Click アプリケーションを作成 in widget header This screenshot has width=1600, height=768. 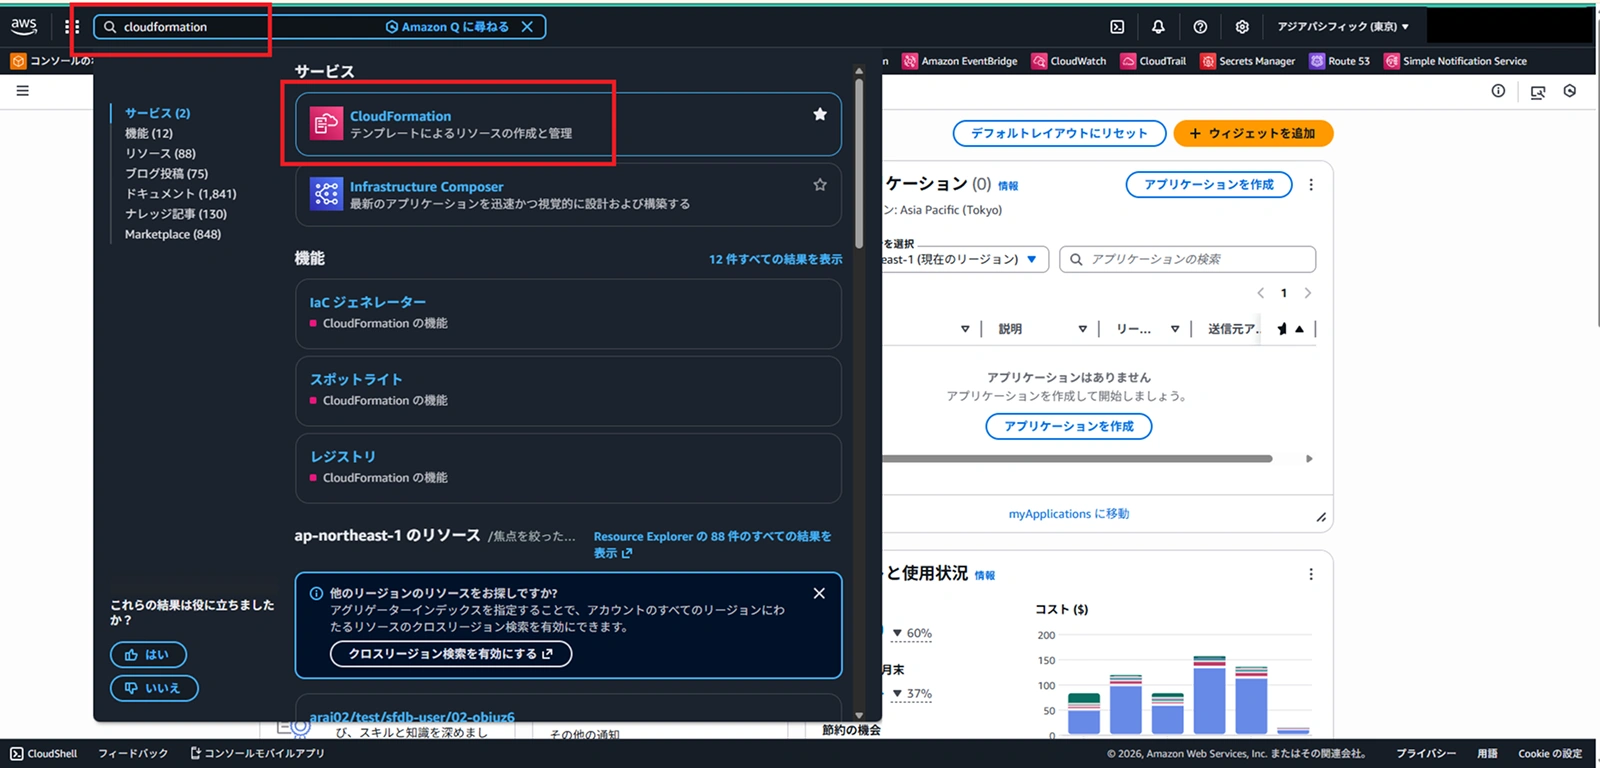(1209, 185)
